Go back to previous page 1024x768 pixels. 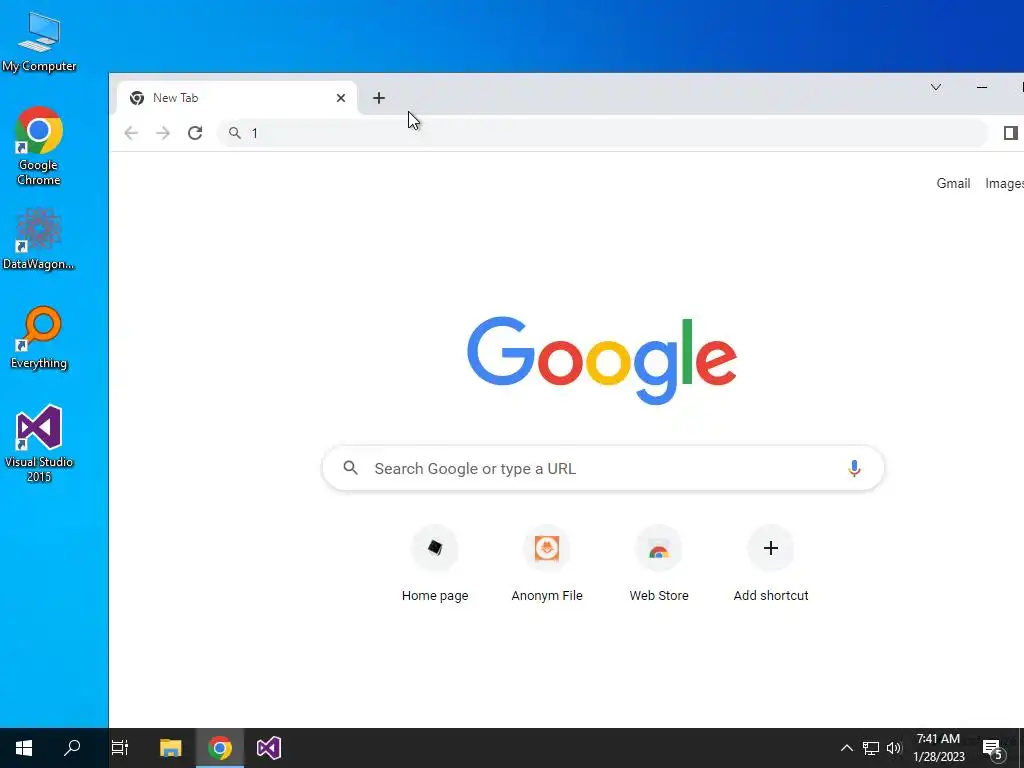131,133
